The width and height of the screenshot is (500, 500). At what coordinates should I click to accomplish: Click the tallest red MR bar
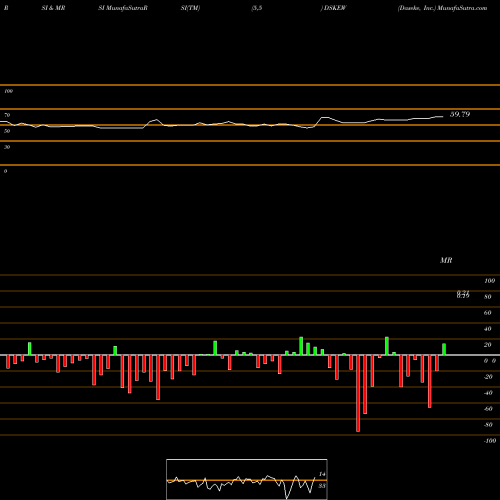click(x=358, y=393)
